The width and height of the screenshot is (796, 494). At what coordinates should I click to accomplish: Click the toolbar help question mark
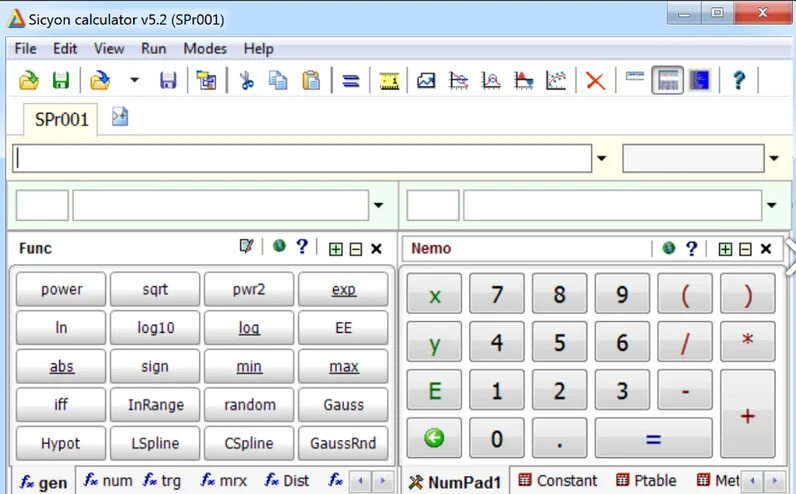[x=739, y=80]
